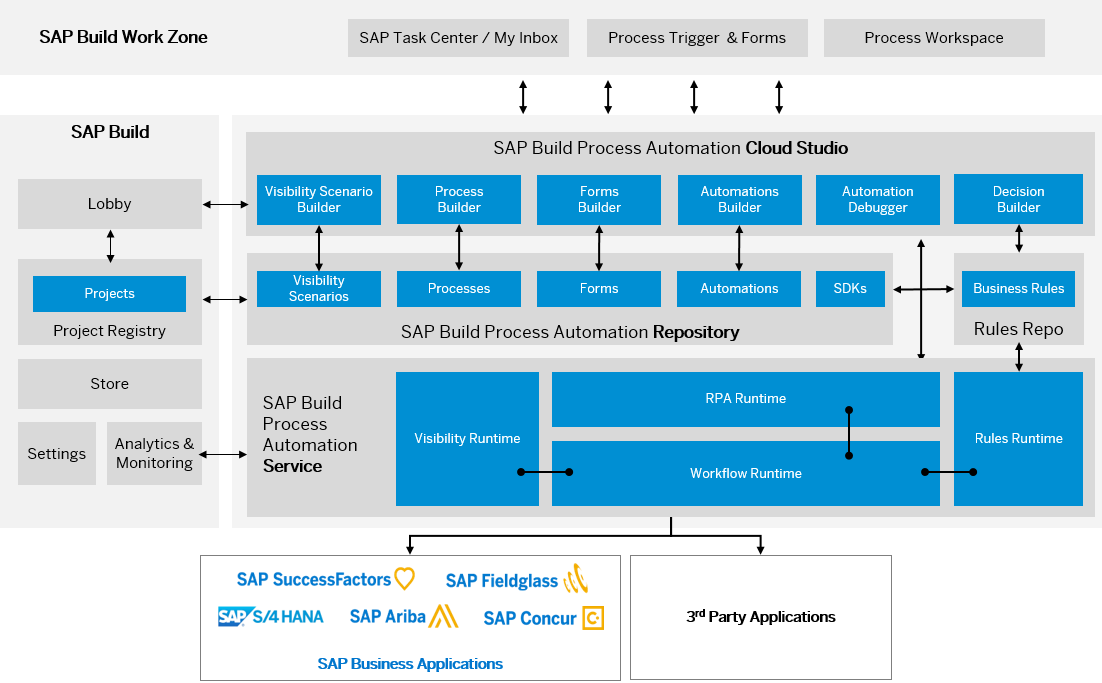Open the Process Workspace box
Screen dimensions: 1102x683
tap(934, 38)
